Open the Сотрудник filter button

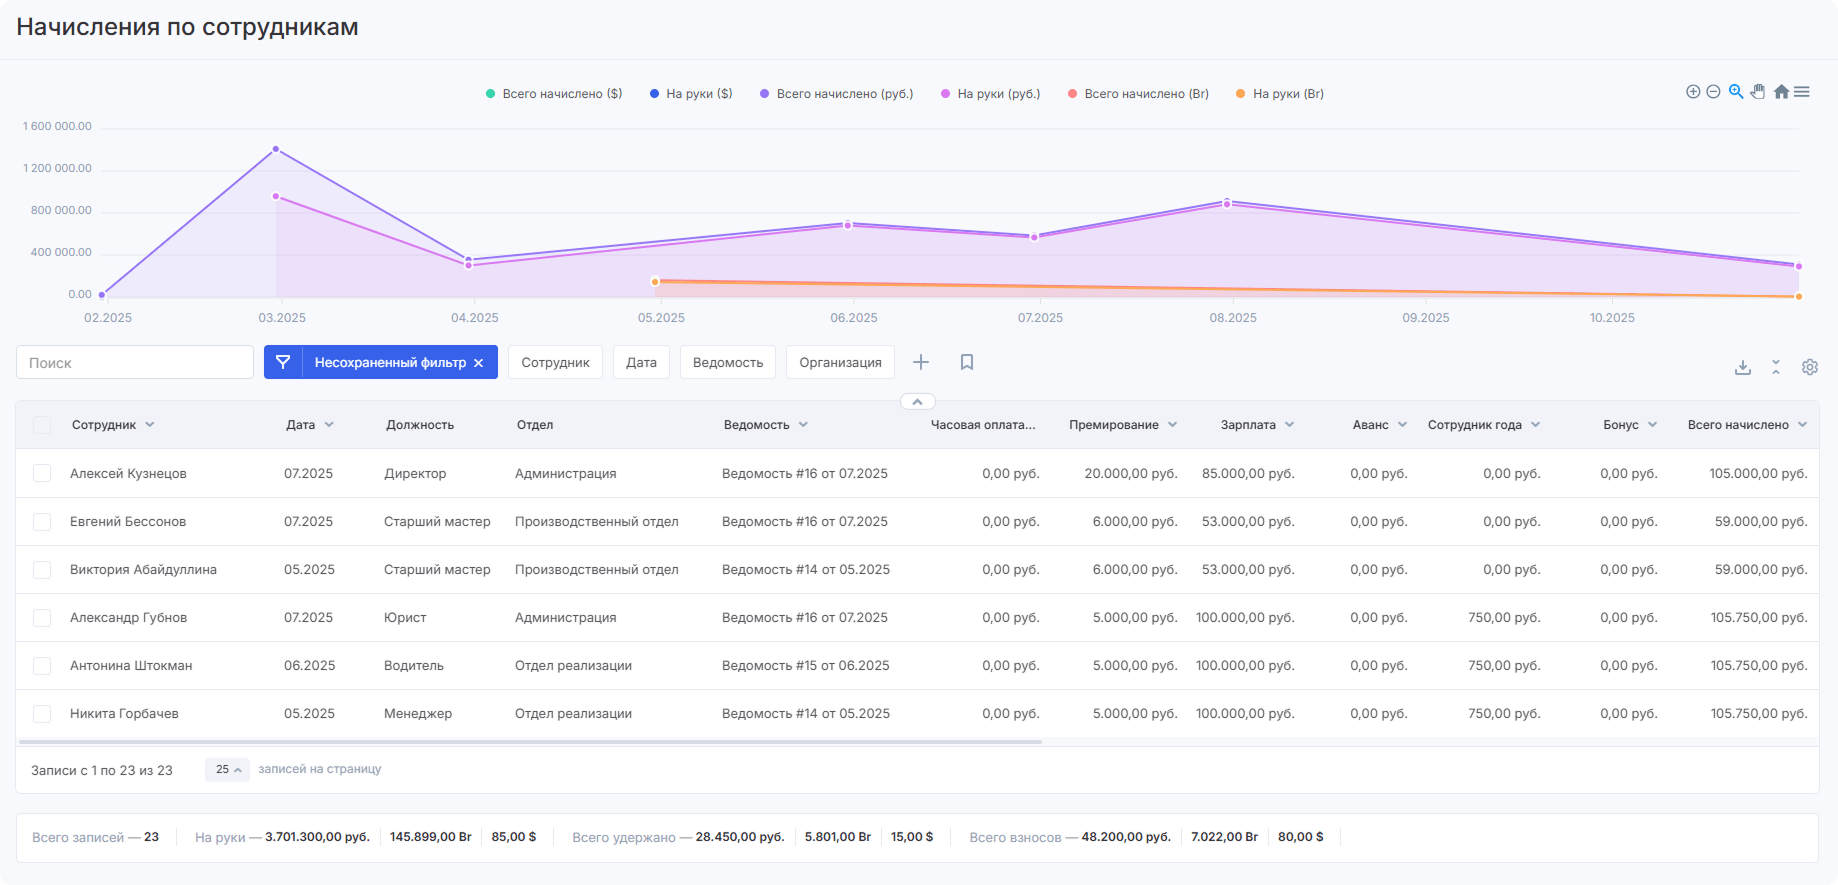(x=555, y=362)
